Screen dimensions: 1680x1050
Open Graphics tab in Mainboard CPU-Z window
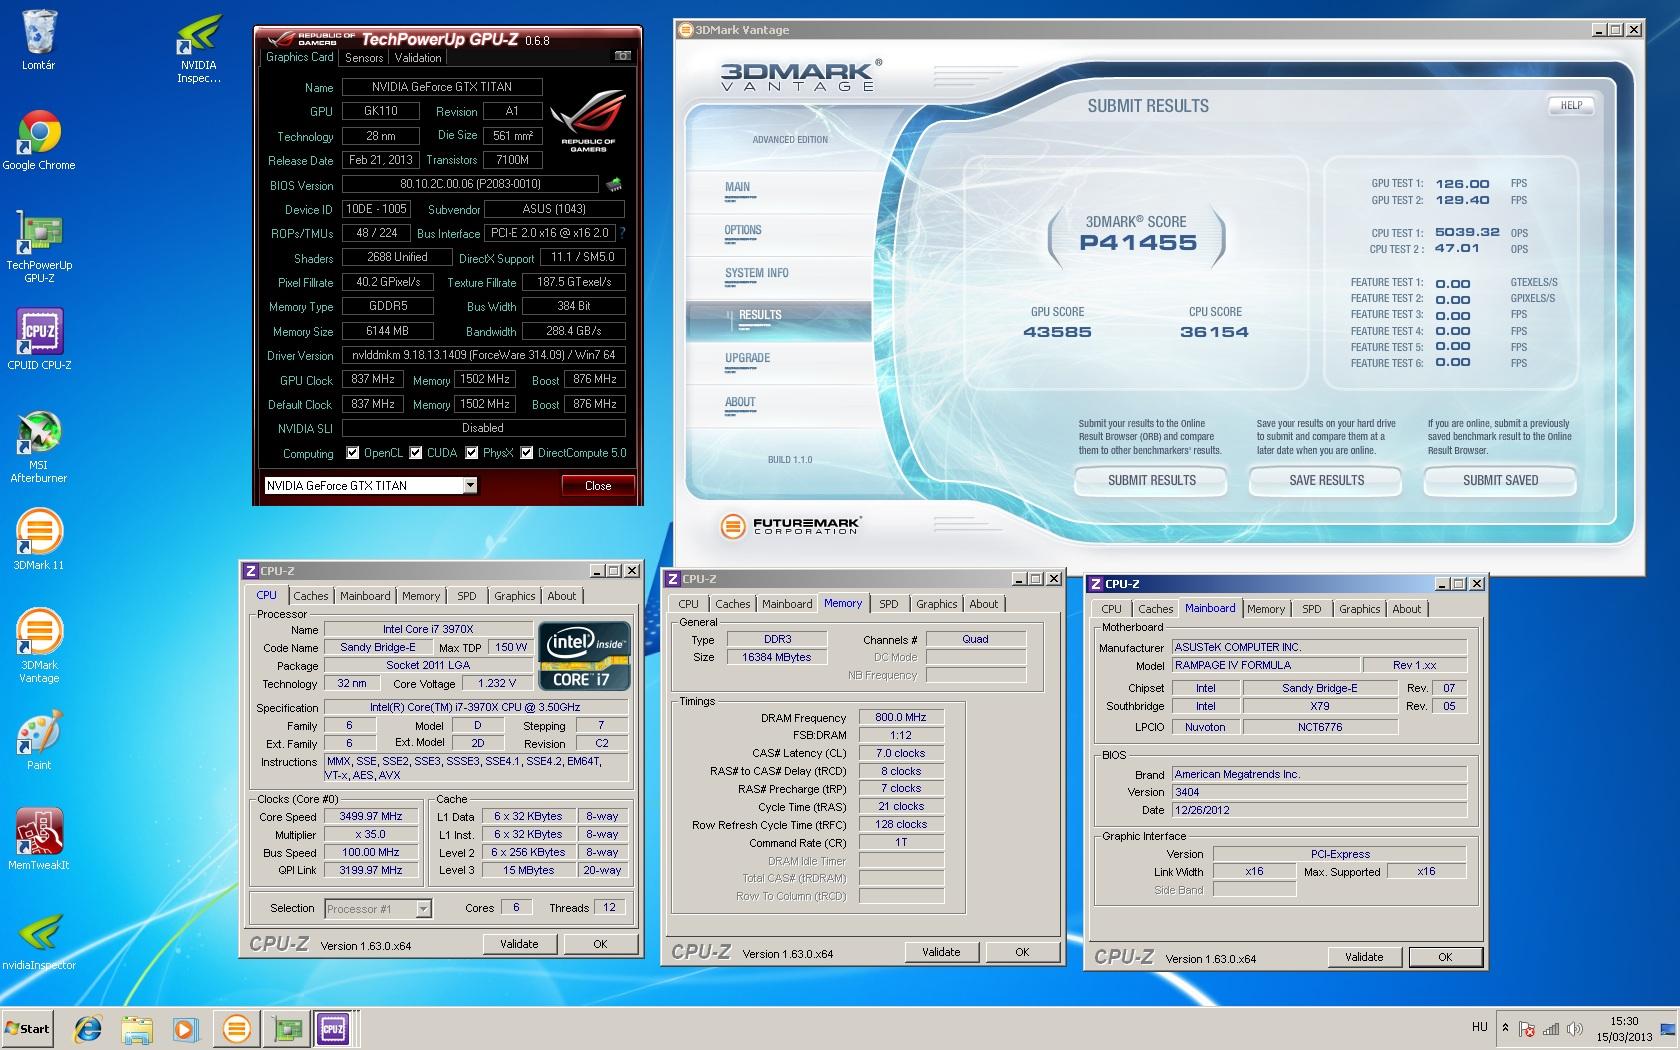[1359, 609]
